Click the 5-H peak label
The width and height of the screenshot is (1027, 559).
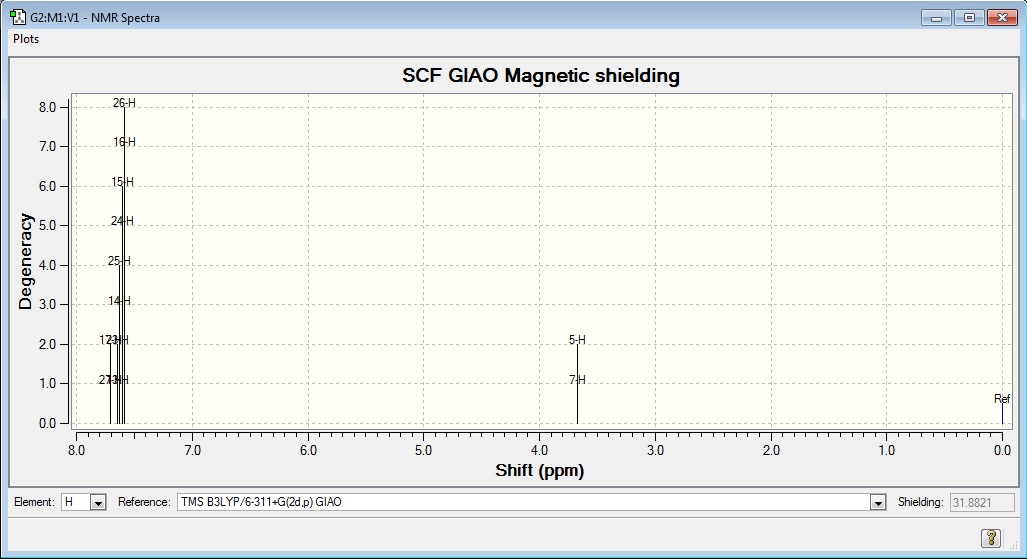pyautogui.click(x=578, y=340)
